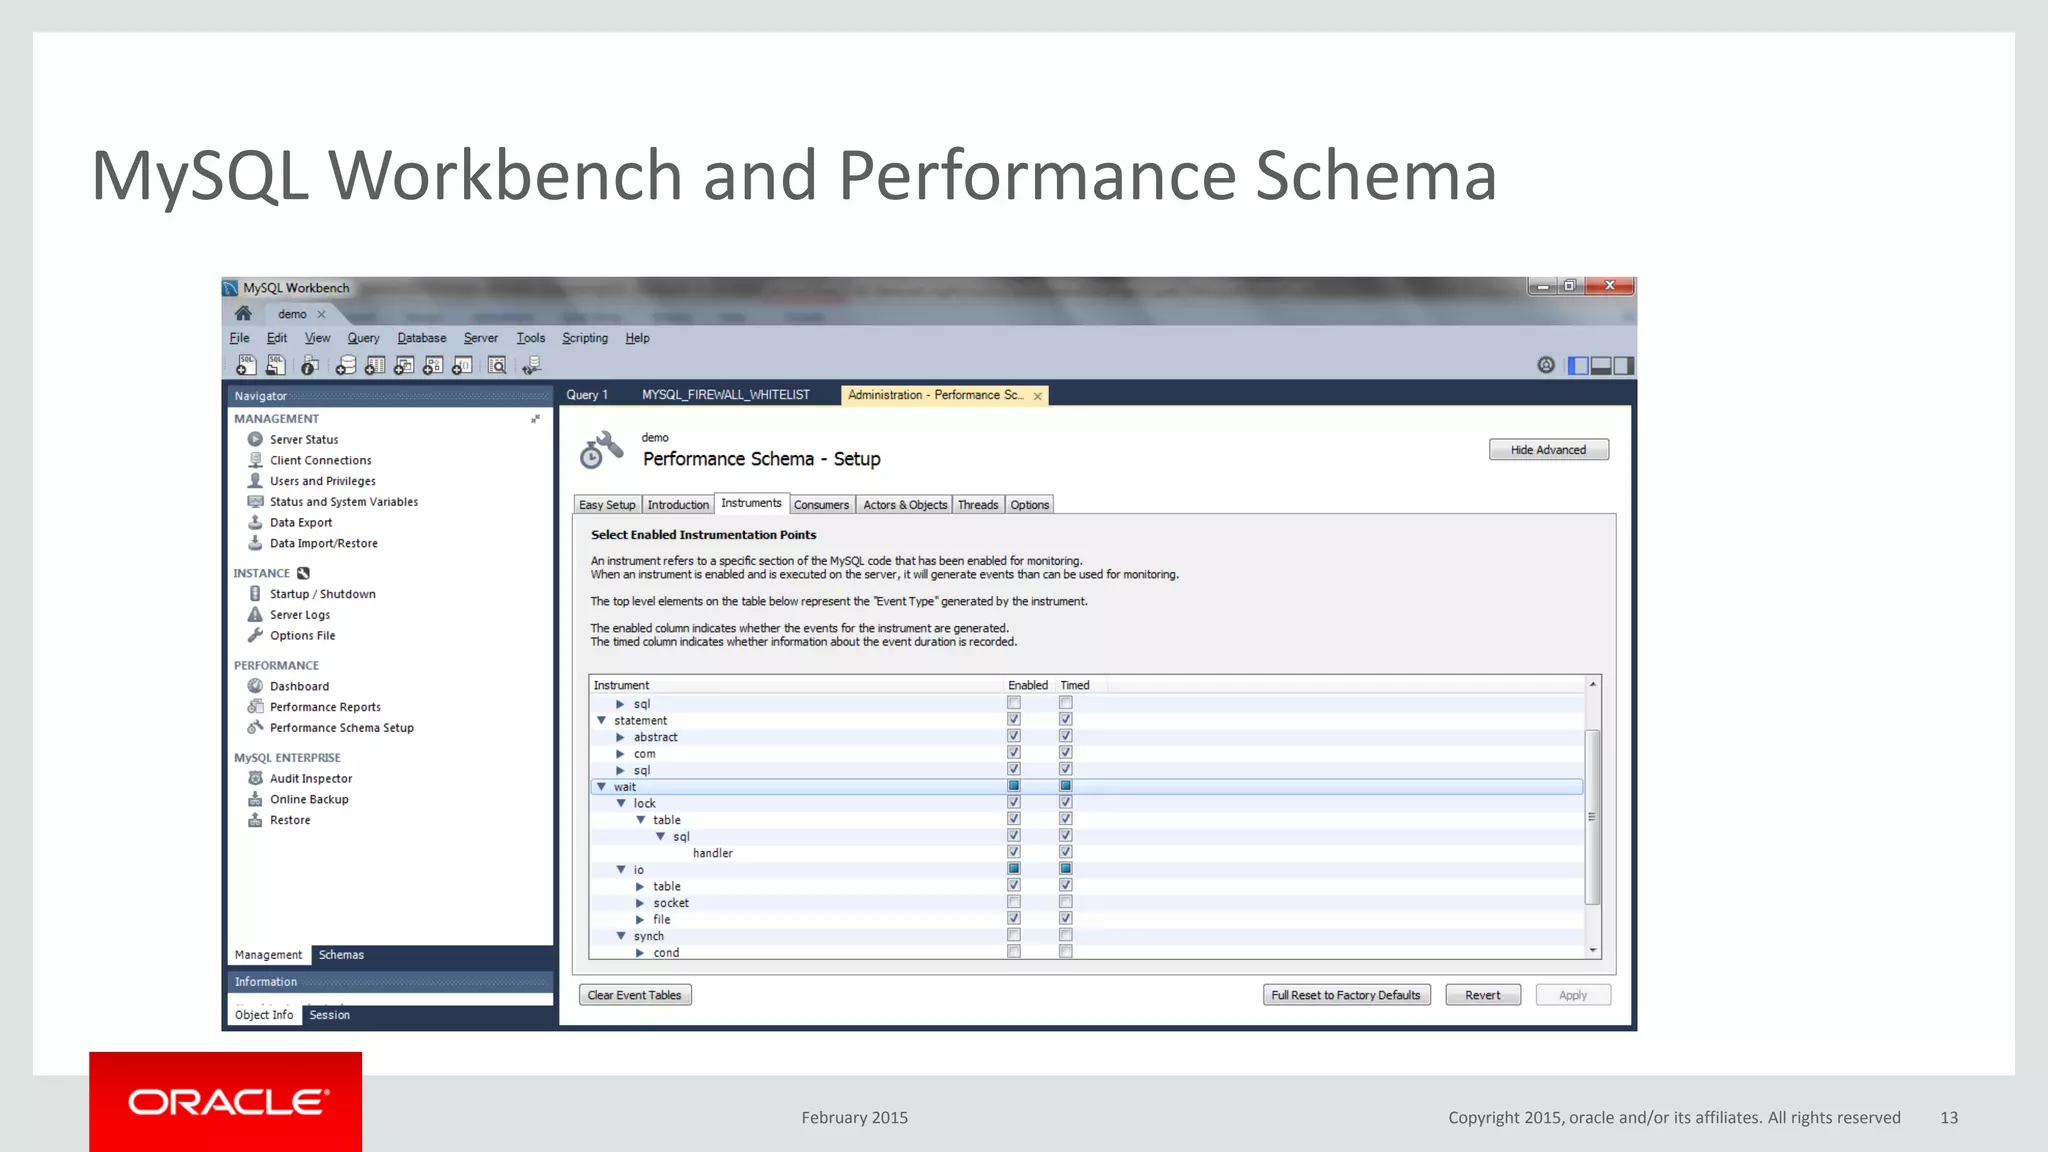The height and width of the screenshot is (1152, 2048).
Task: Click the round preferences icon near panel toggles
Action: 1546,365
